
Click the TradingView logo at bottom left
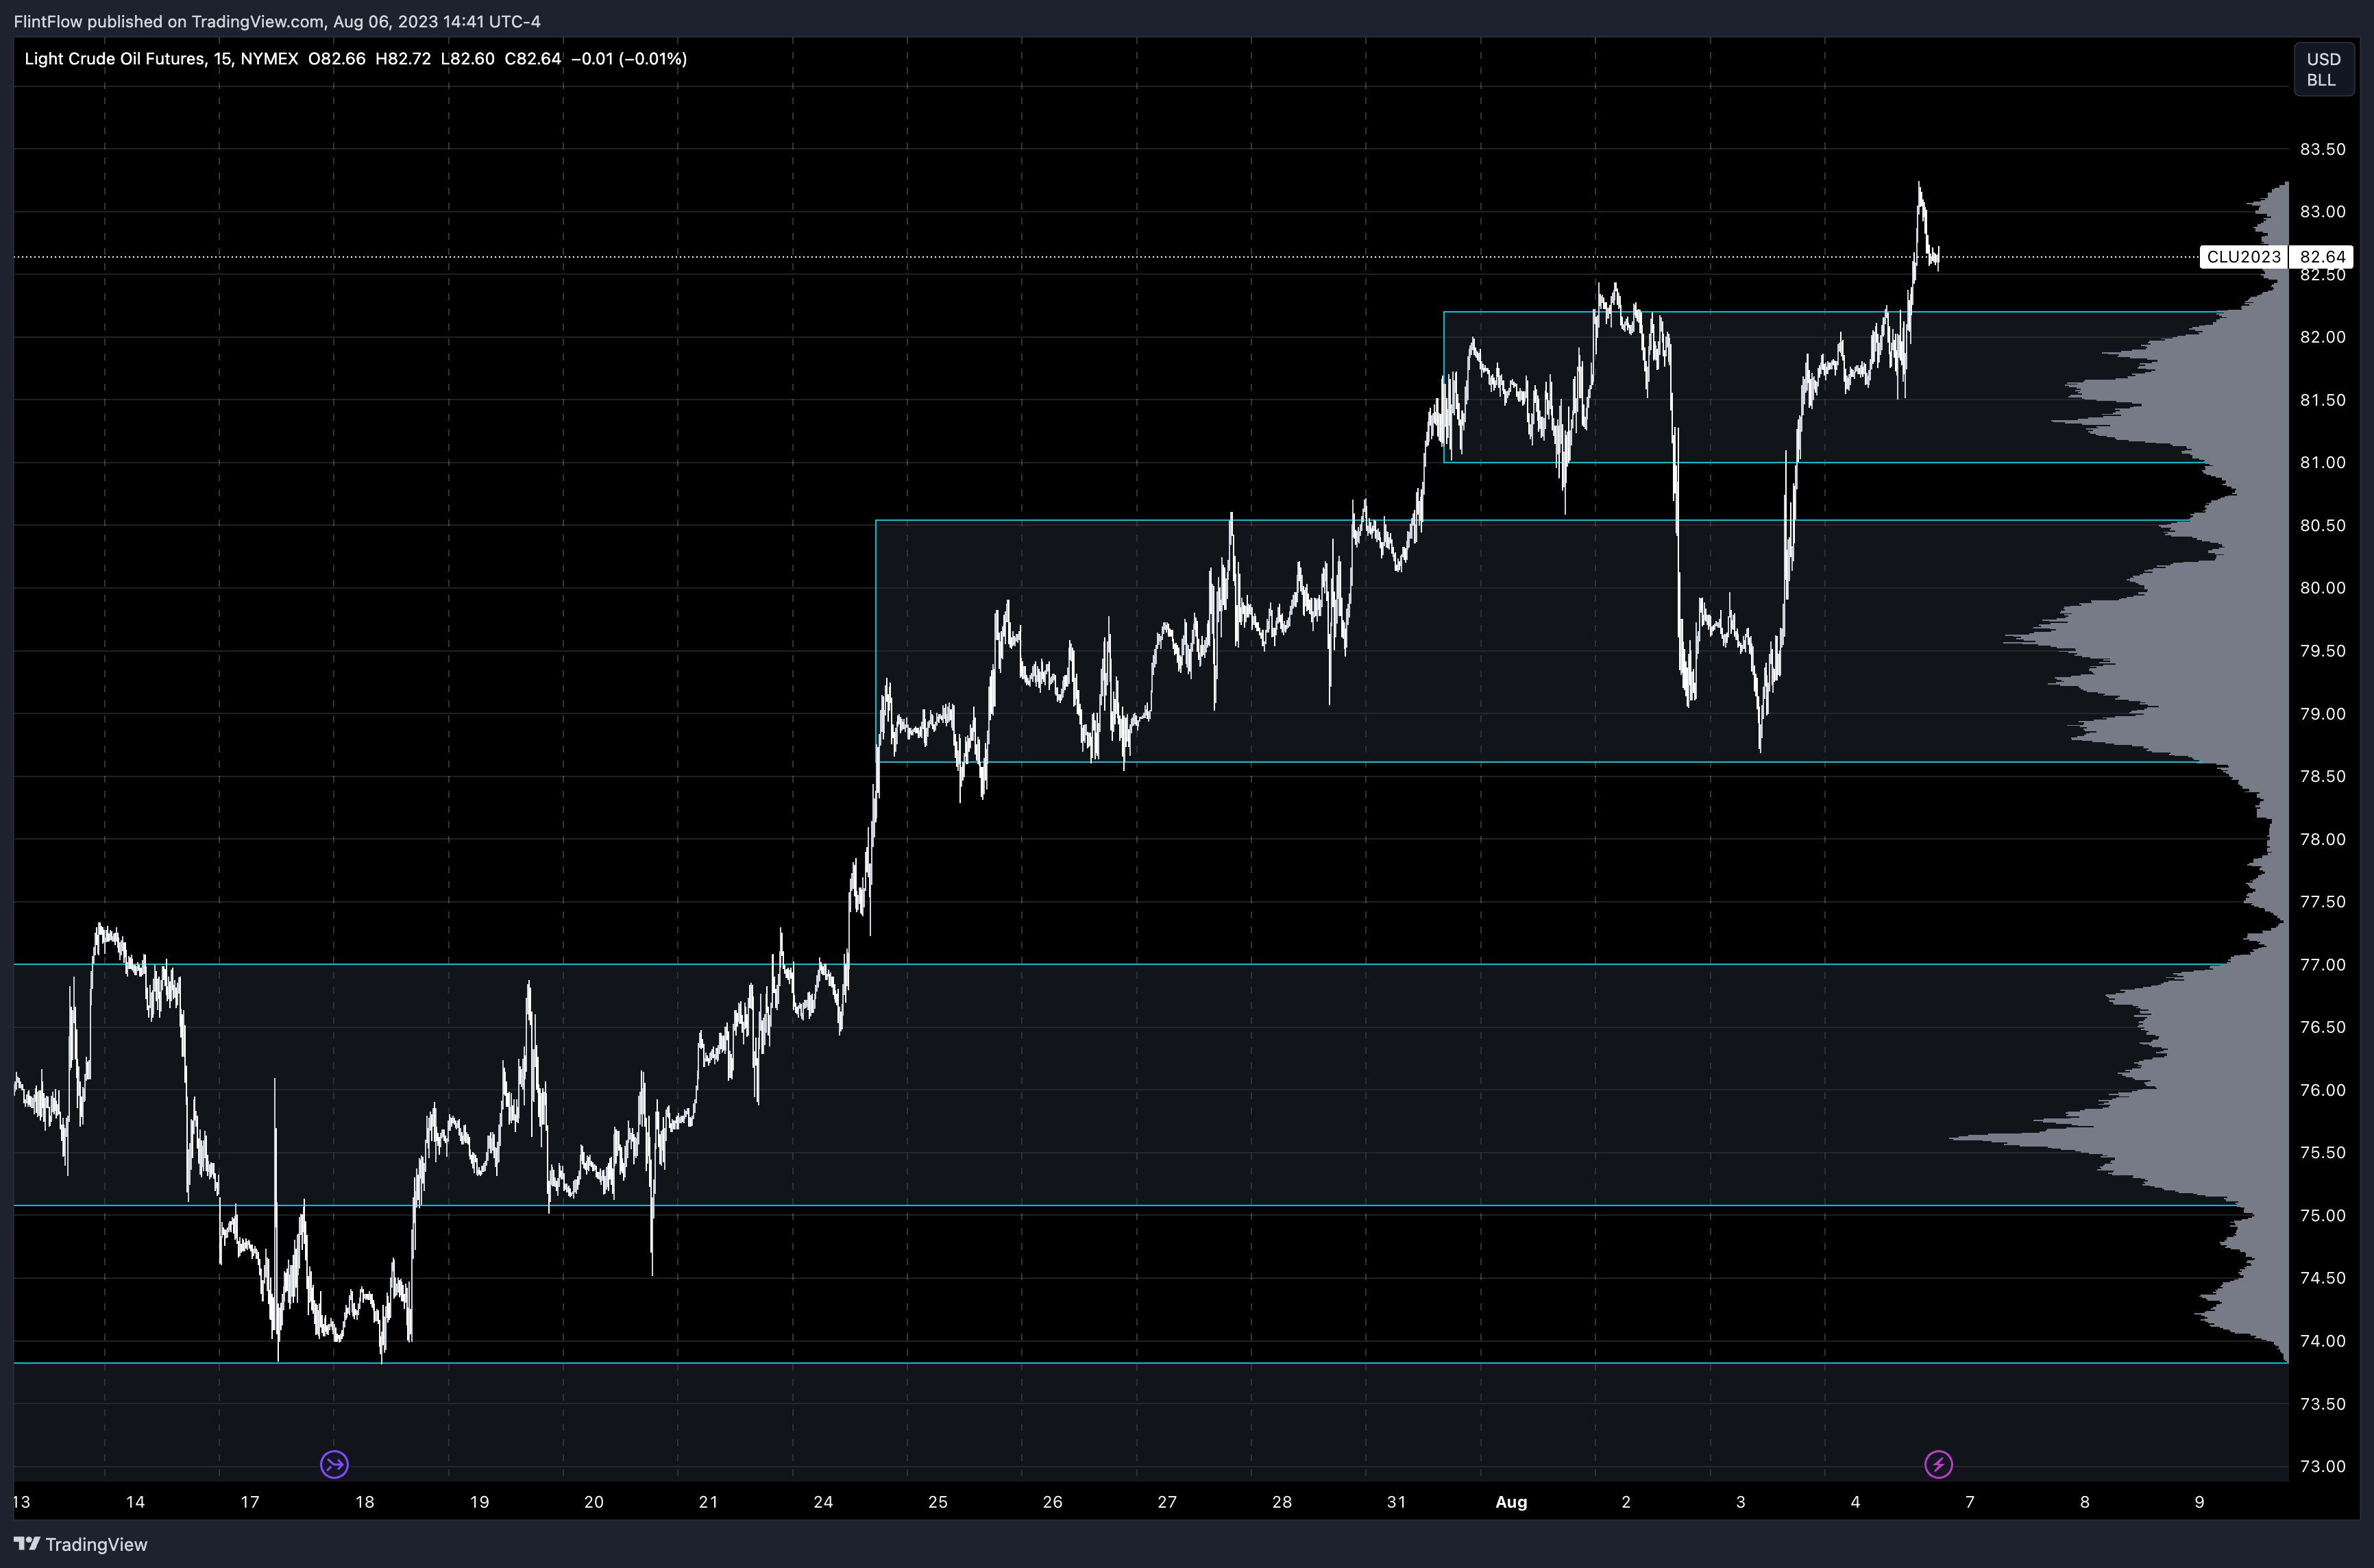pyautogui.click(x=81, y=1544)
